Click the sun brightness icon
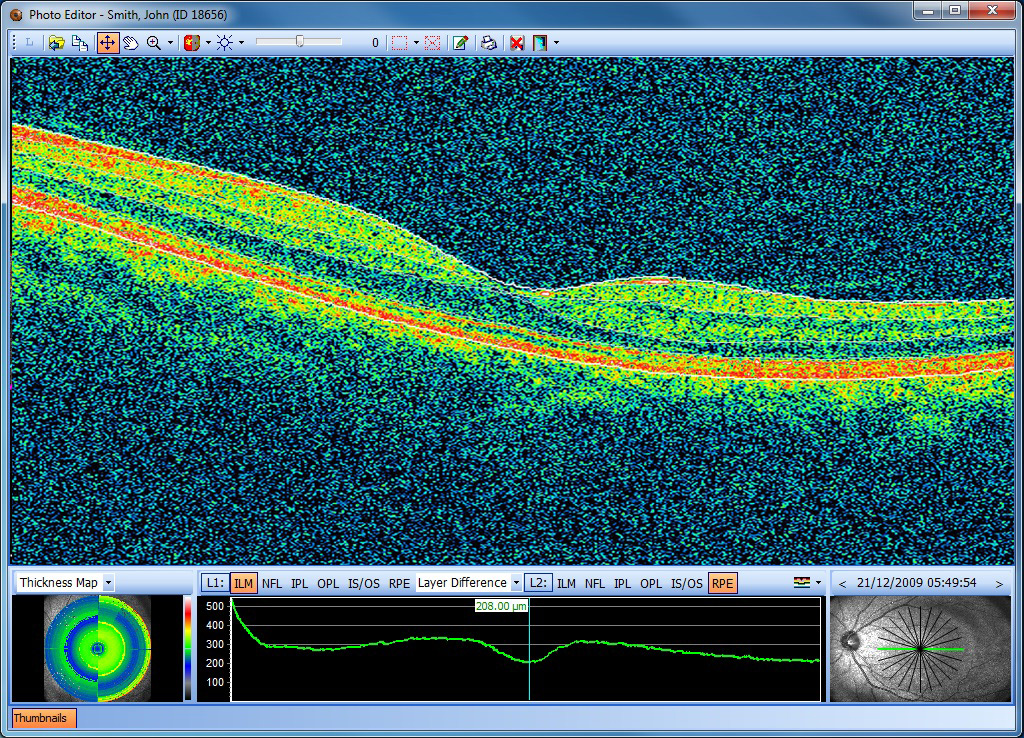Image resolution: width=1024 pixels, height=738 pixels. point(225,43)
